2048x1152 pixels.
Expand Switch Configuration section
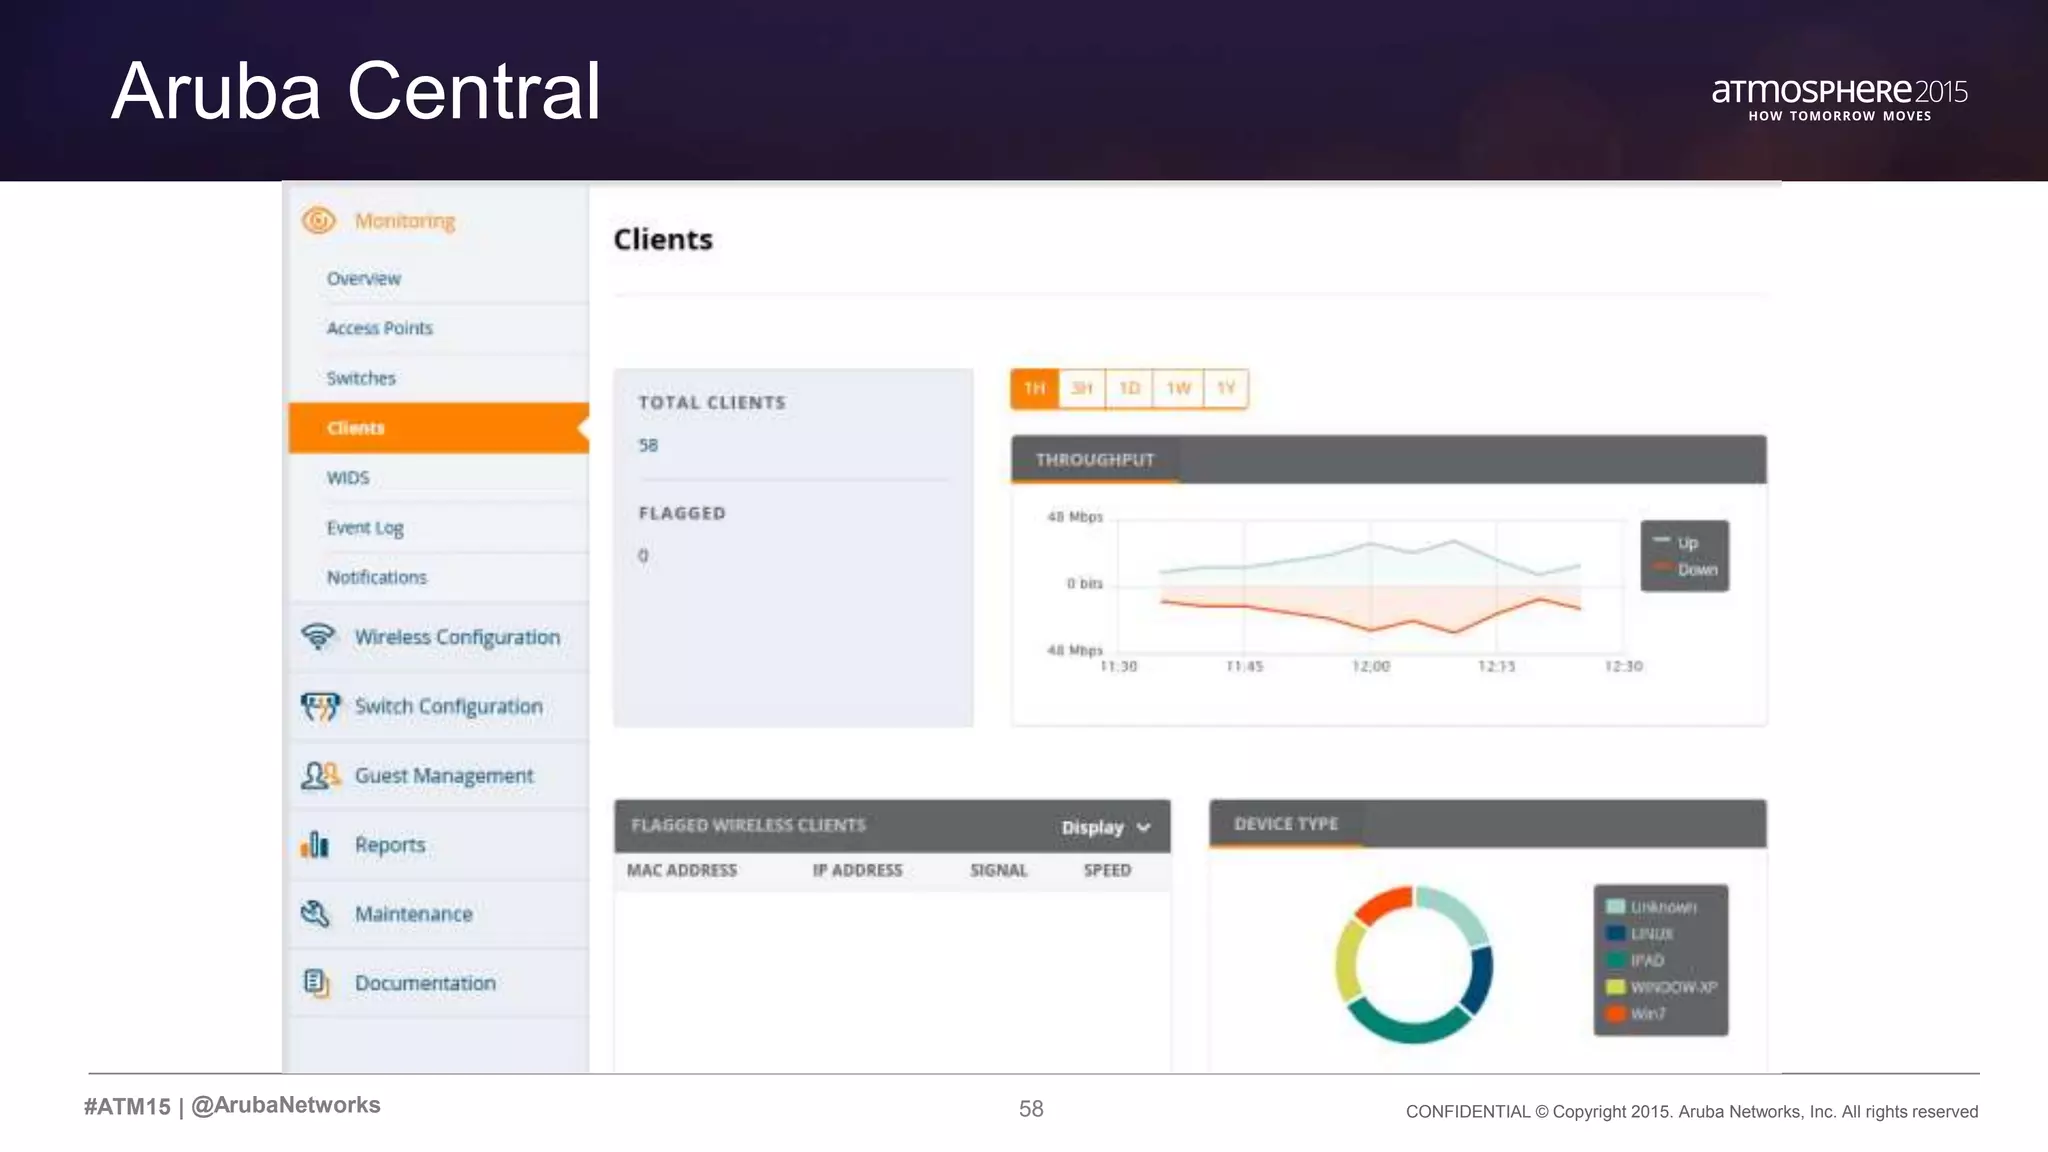[448, 706]
